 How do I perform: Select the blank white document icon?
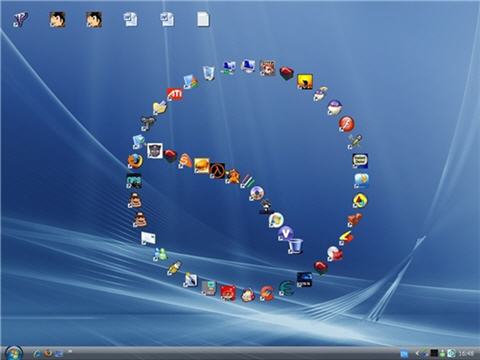click(203, 19)
